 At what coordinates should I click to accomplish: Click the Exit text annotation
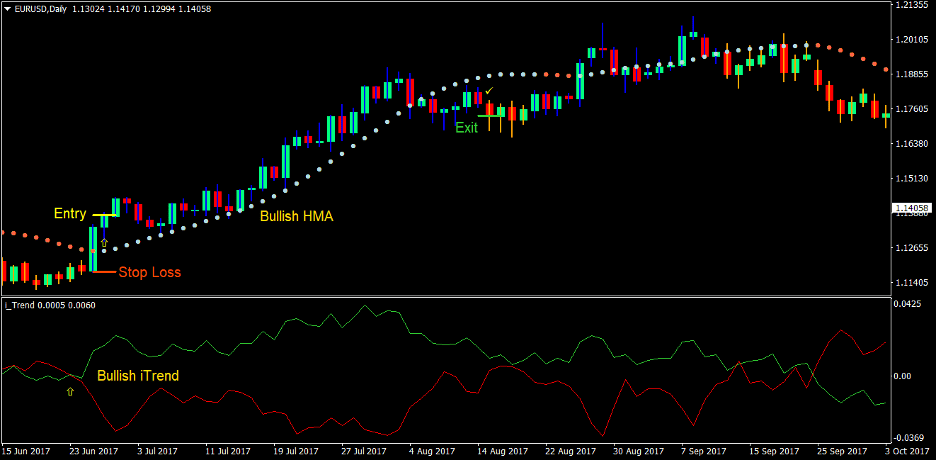[466, 128]
